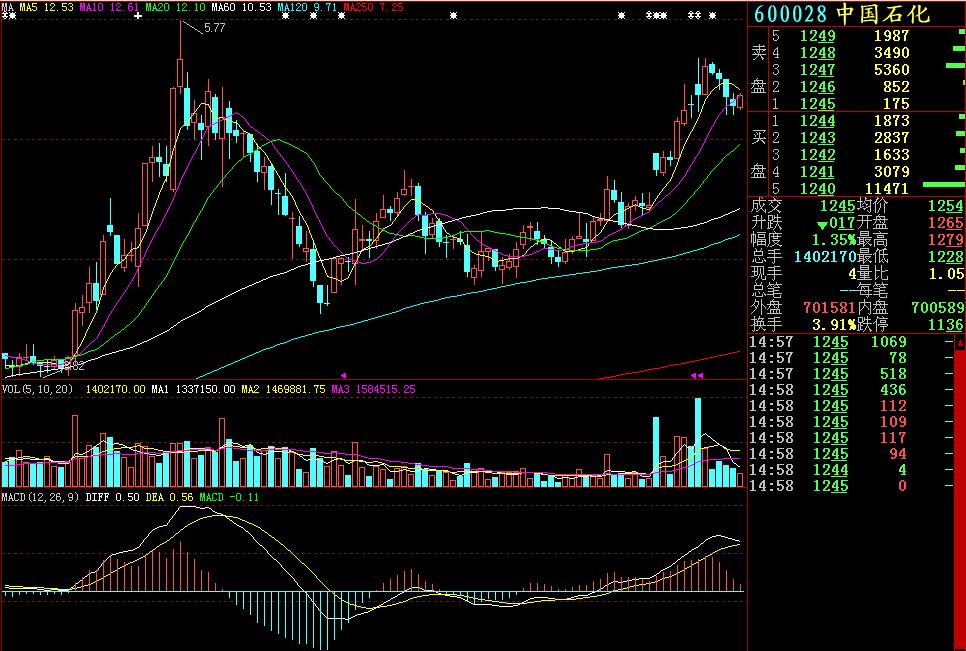966x651 pixels.
Task: Click the green down triangle beside 017
Action: (x=822, y=223)
